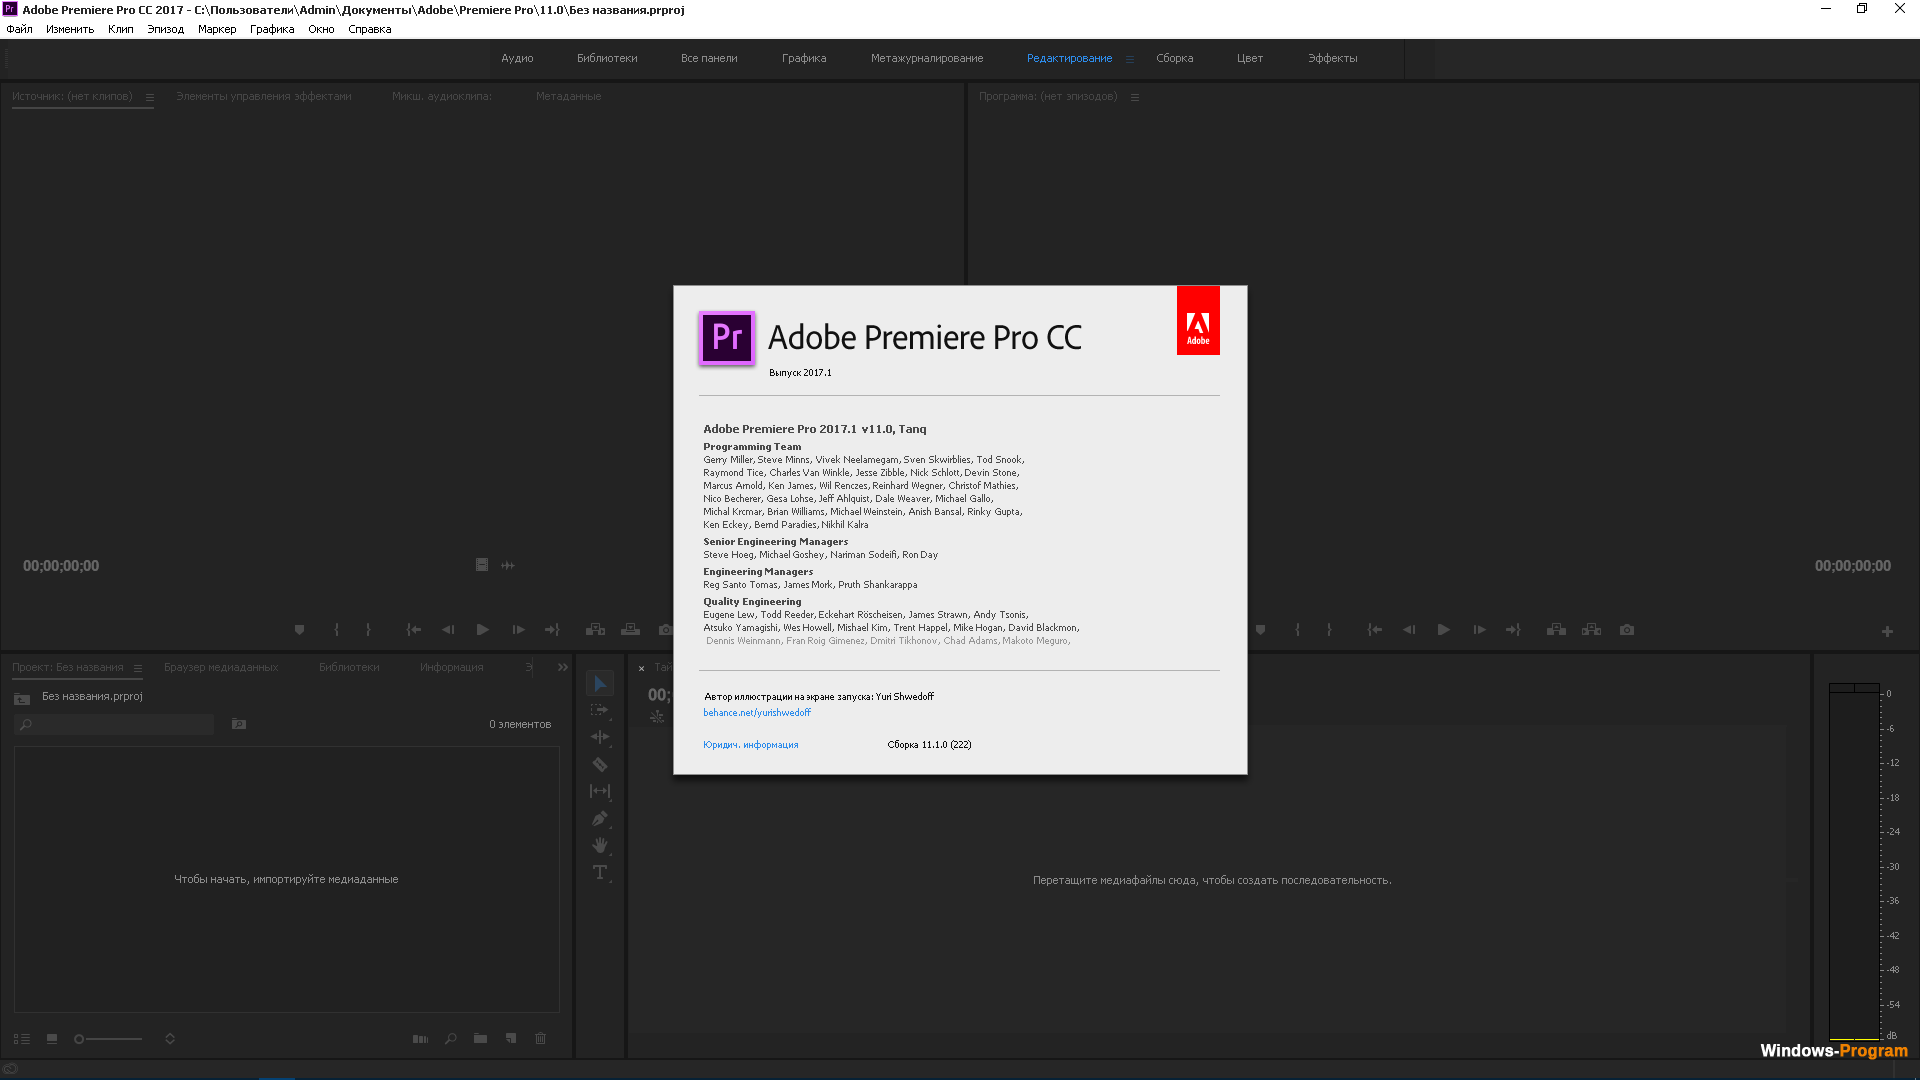Screen dimensions: 1920x1080
Task: Select the Razor tool
Action: click(600, 764)
